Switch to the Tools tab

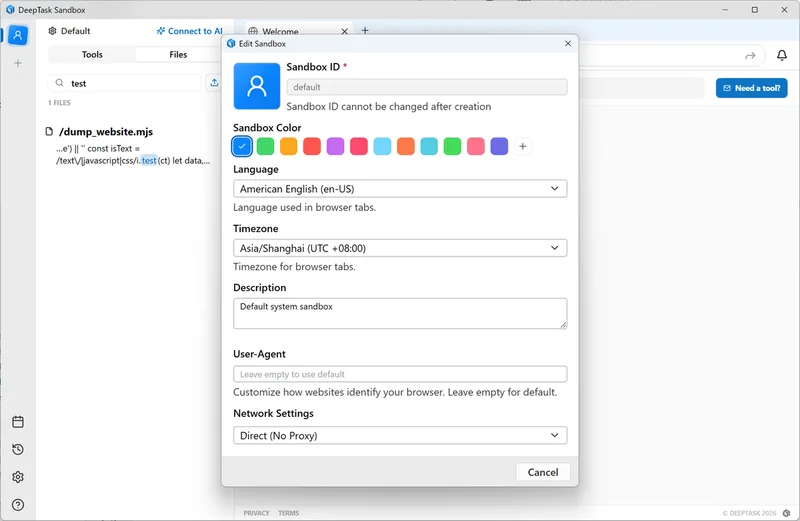92,55
